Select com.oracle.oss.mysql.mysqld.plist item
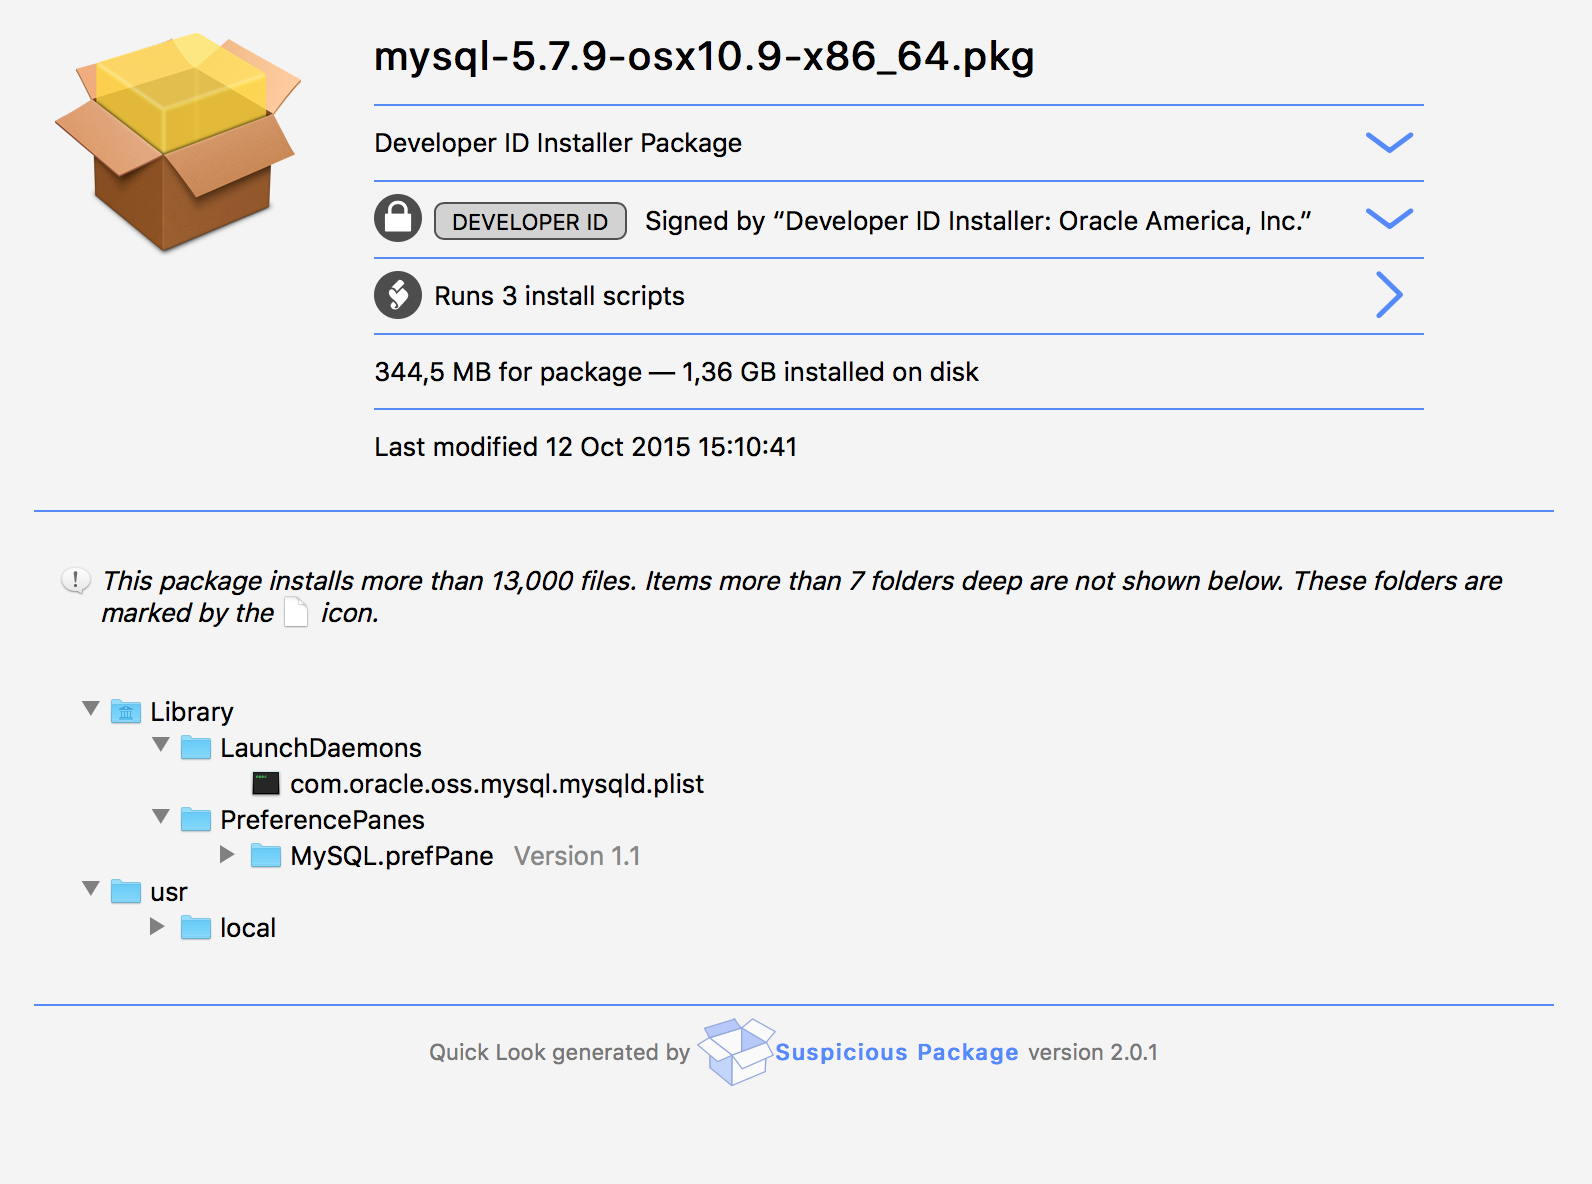The width and height of the screenshot is (1592, 1184). tap(497, 784)
